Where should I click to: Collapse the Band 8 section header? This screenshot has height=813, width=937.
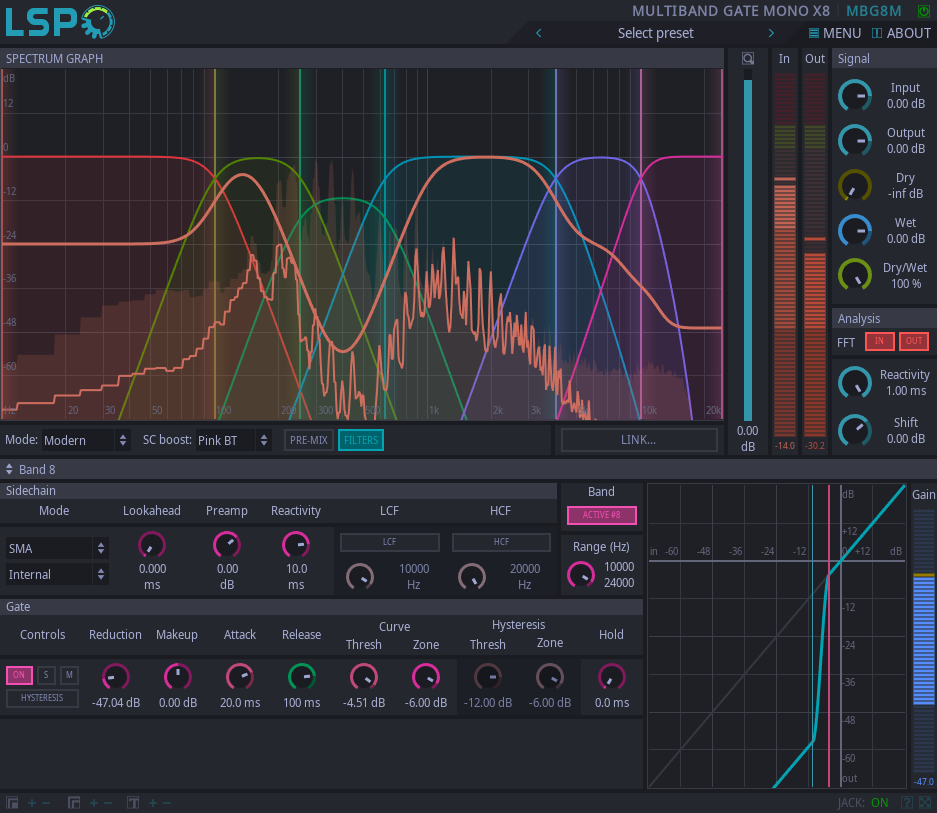point(11,468)
